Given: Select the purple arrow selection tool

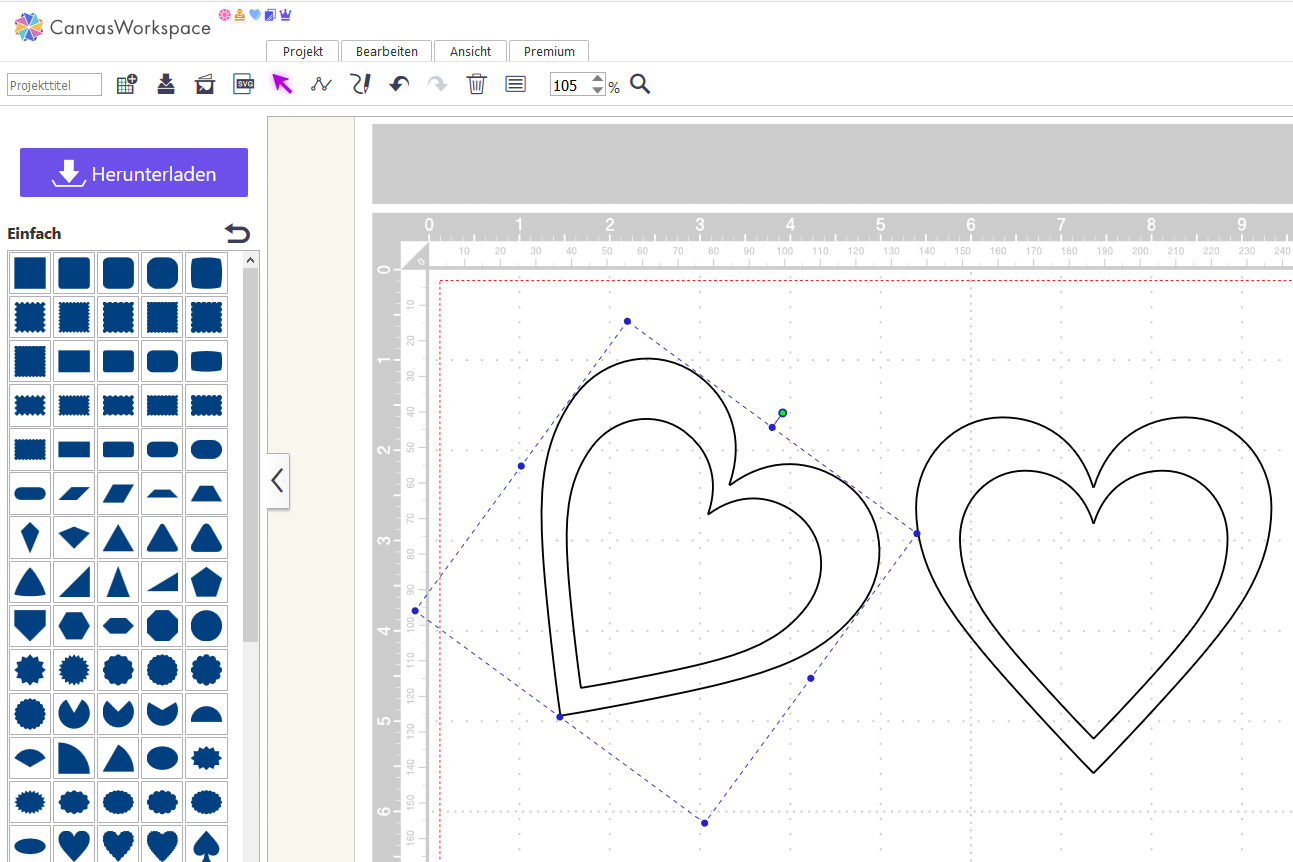Looking at the screenshot, I should coord(283,84).
